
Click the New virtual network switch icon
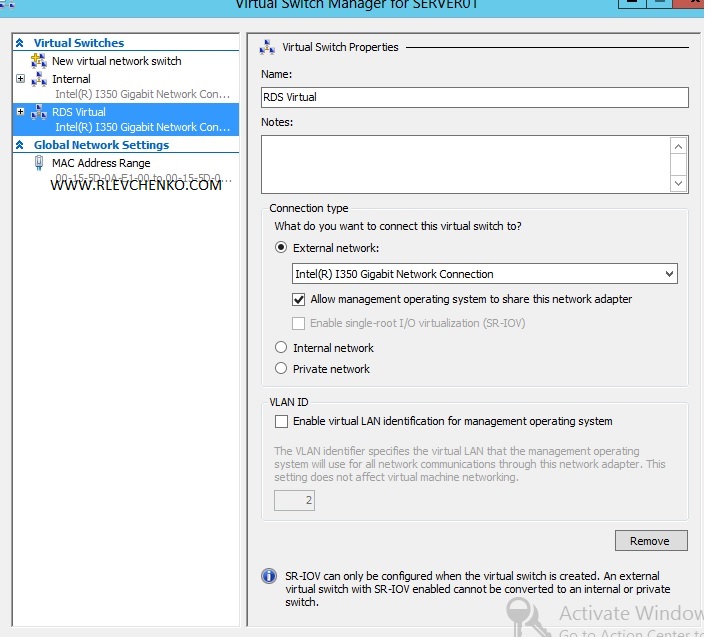[39, 61]
